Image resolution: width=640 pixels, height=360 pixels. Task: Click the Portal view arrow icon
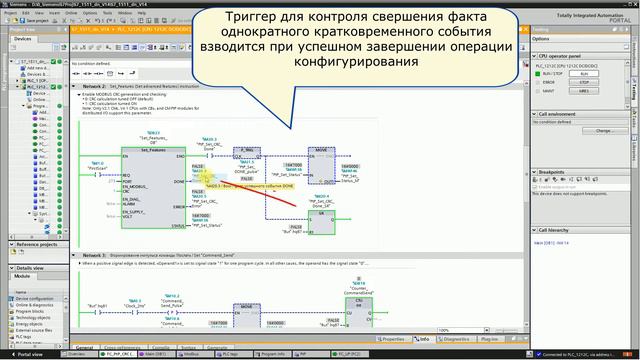coord(13,354)
